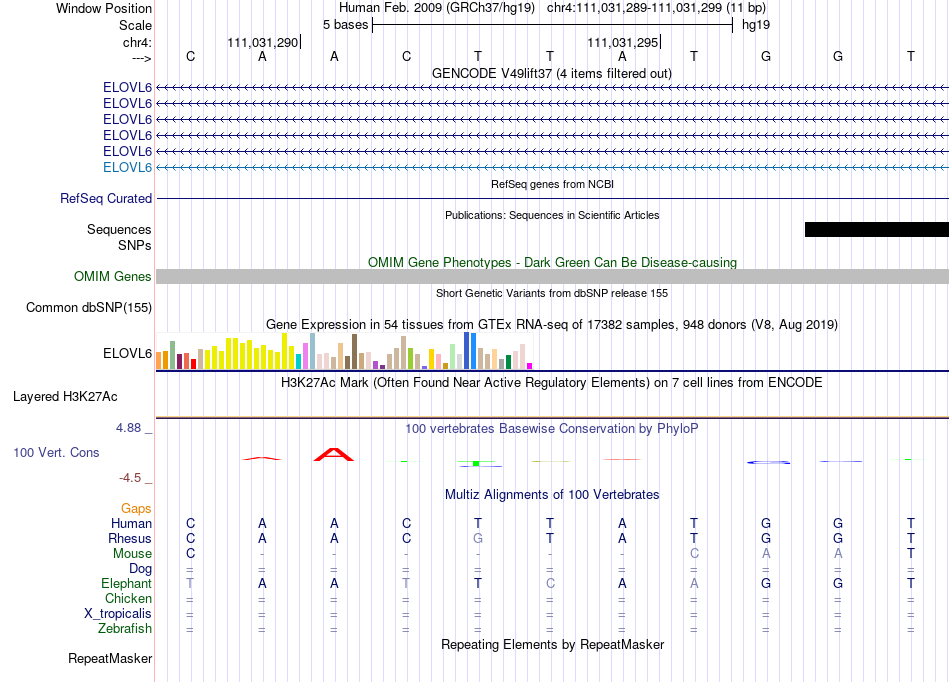This screenshot has width=950, height=682.
Task: Select the Elephant alignment row label
Action: click(x=126, y=583)
